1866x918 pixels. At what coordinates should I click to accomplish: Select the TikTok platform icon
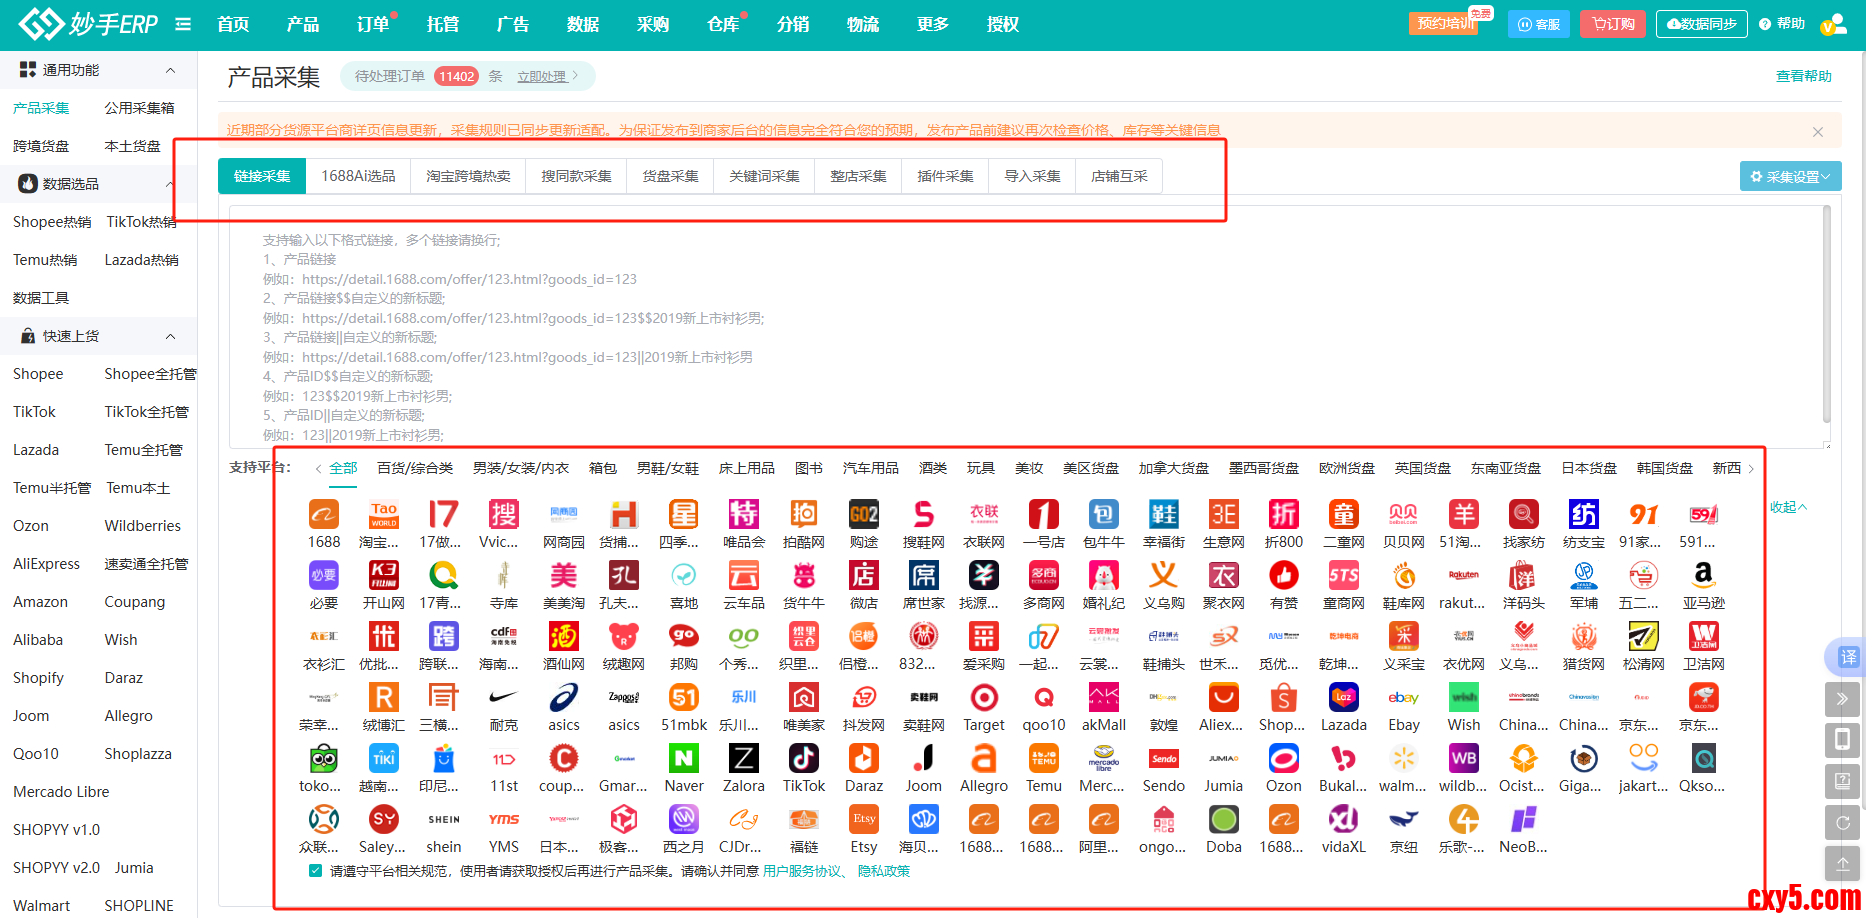(x=803, y=759)
